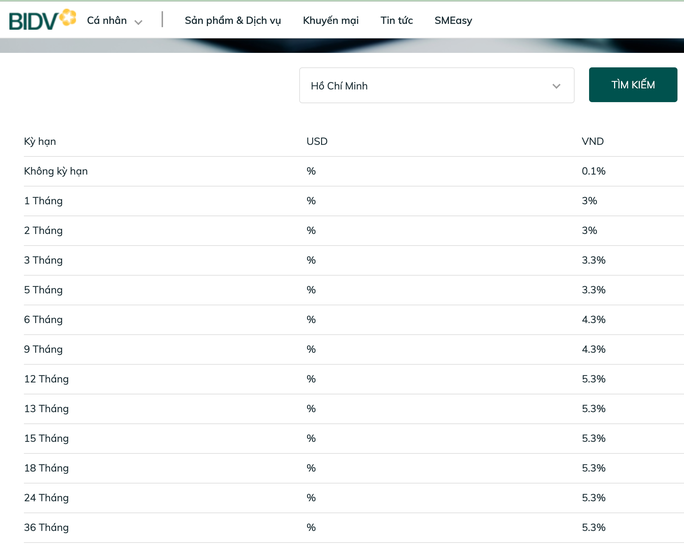
Task: Click the USD column header
Action: pos(317,141)
